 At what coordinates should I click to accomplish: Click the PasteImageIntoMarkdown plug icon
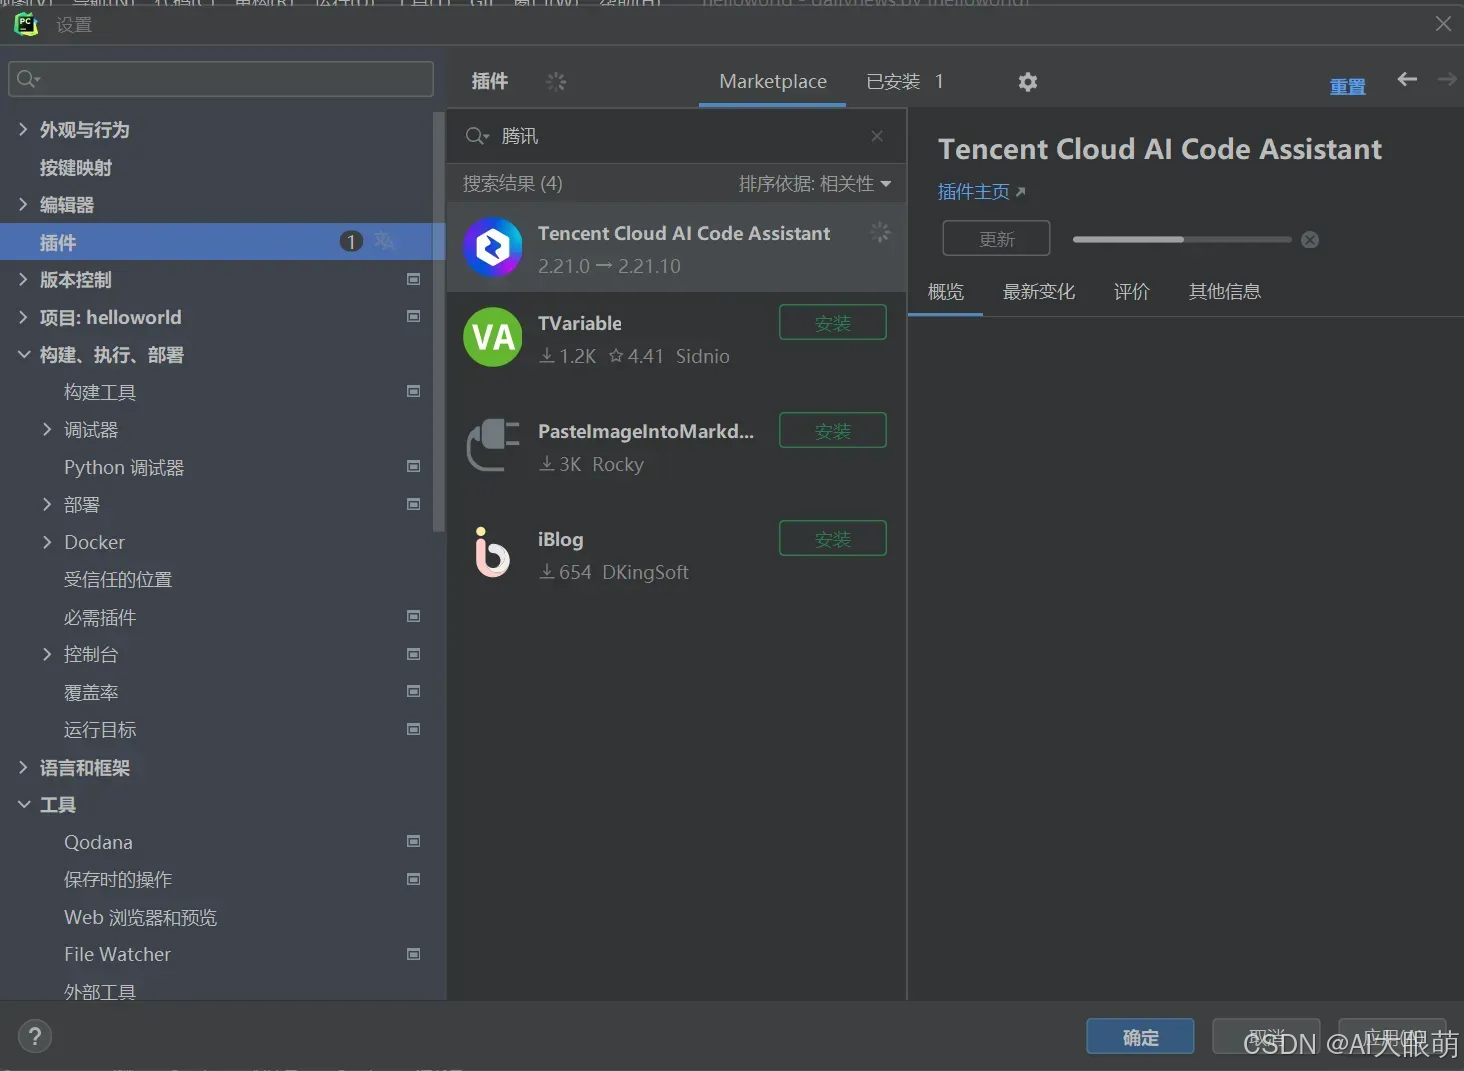[493, 445]
